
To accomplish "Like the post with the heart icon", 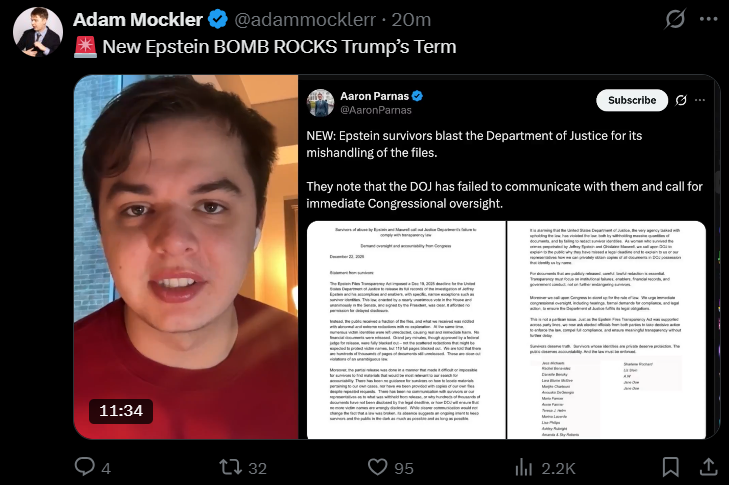I will [378, 467].
